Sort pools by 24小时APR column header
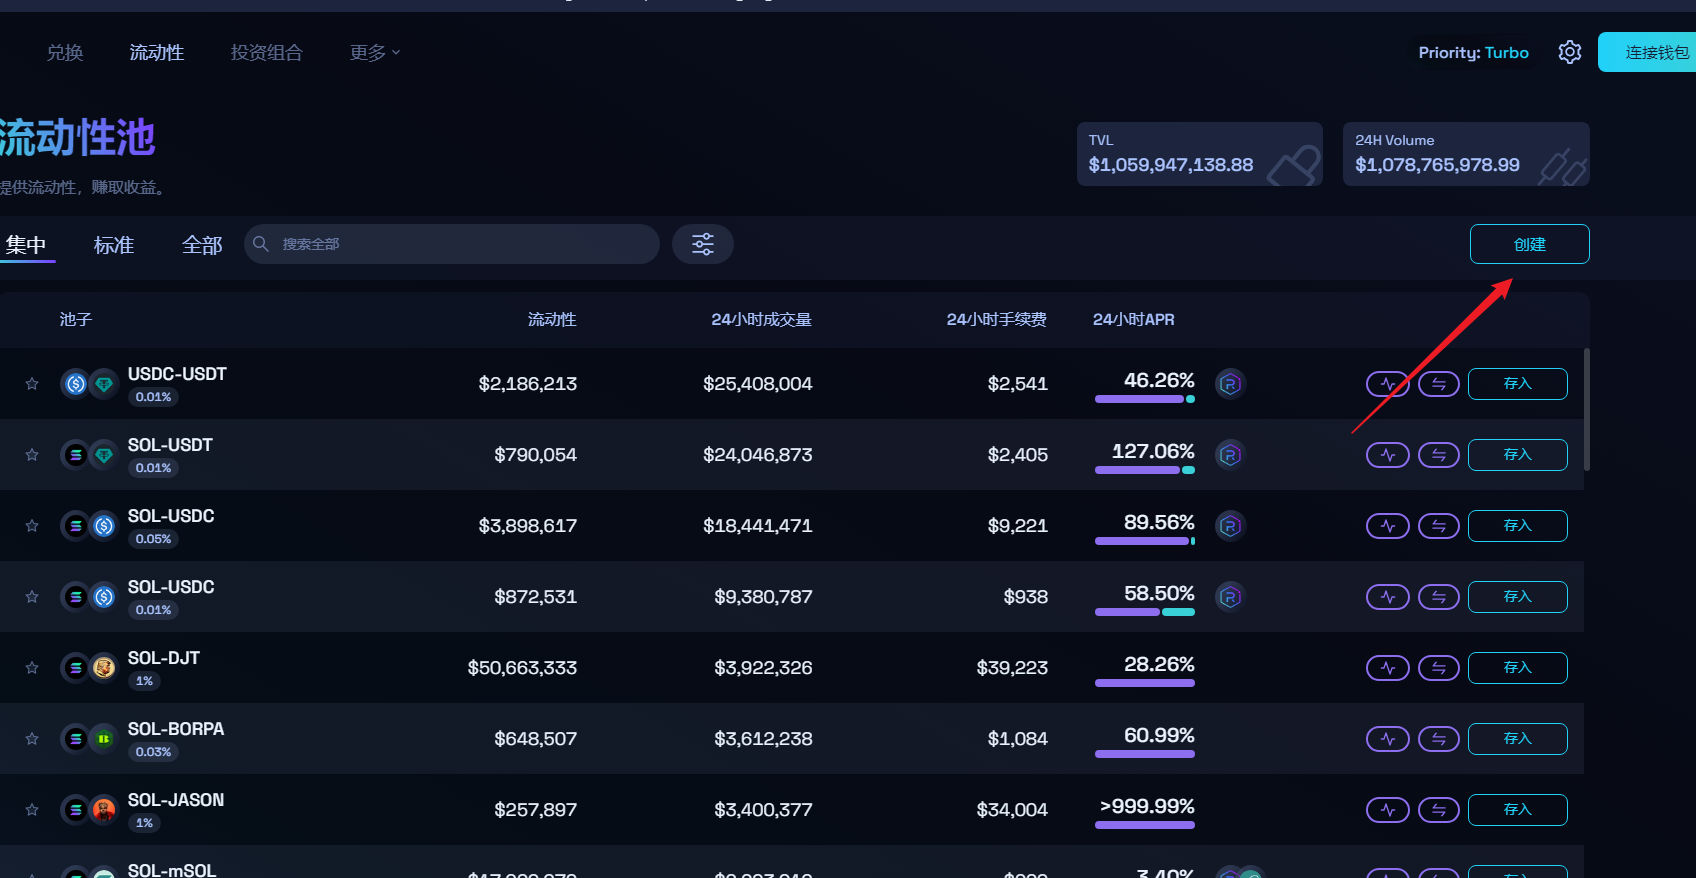Image resolution: width=1696 pixels, height=878 pixels. [x=1133, y=320]
